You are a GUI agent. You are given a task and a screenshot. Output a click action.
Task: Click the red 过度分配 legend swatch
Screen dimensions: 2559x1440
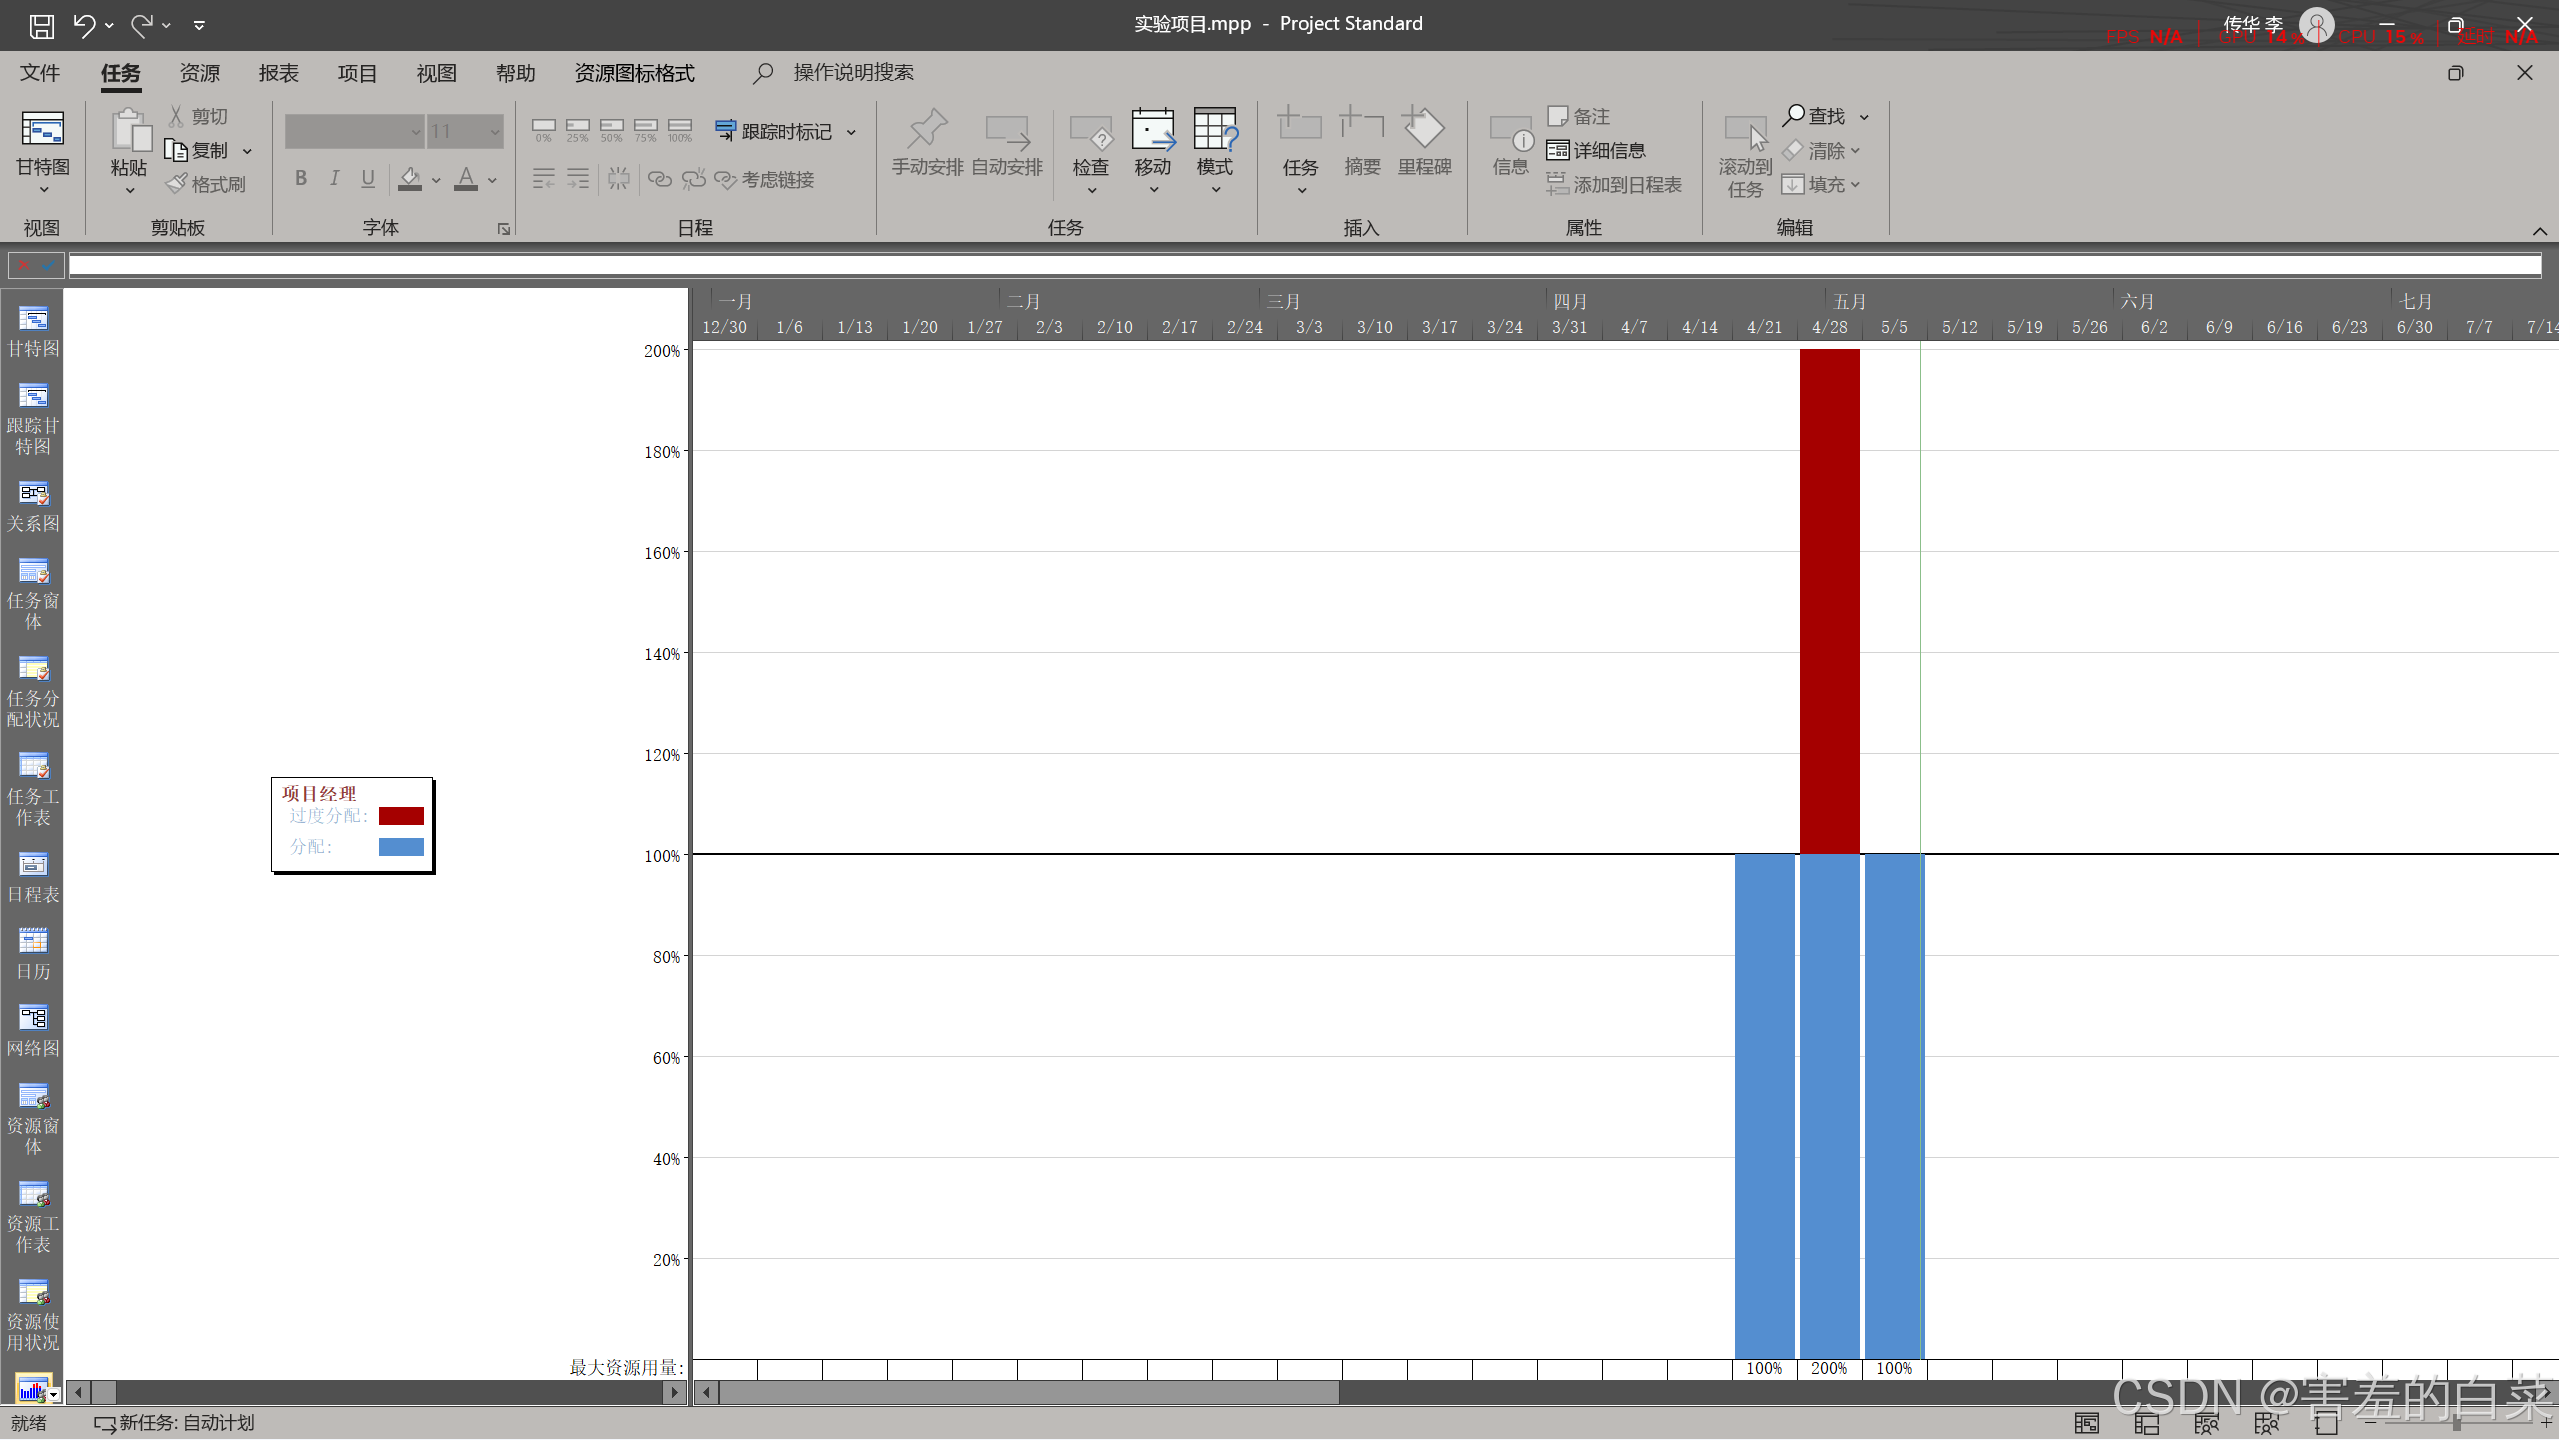(401, 816)
